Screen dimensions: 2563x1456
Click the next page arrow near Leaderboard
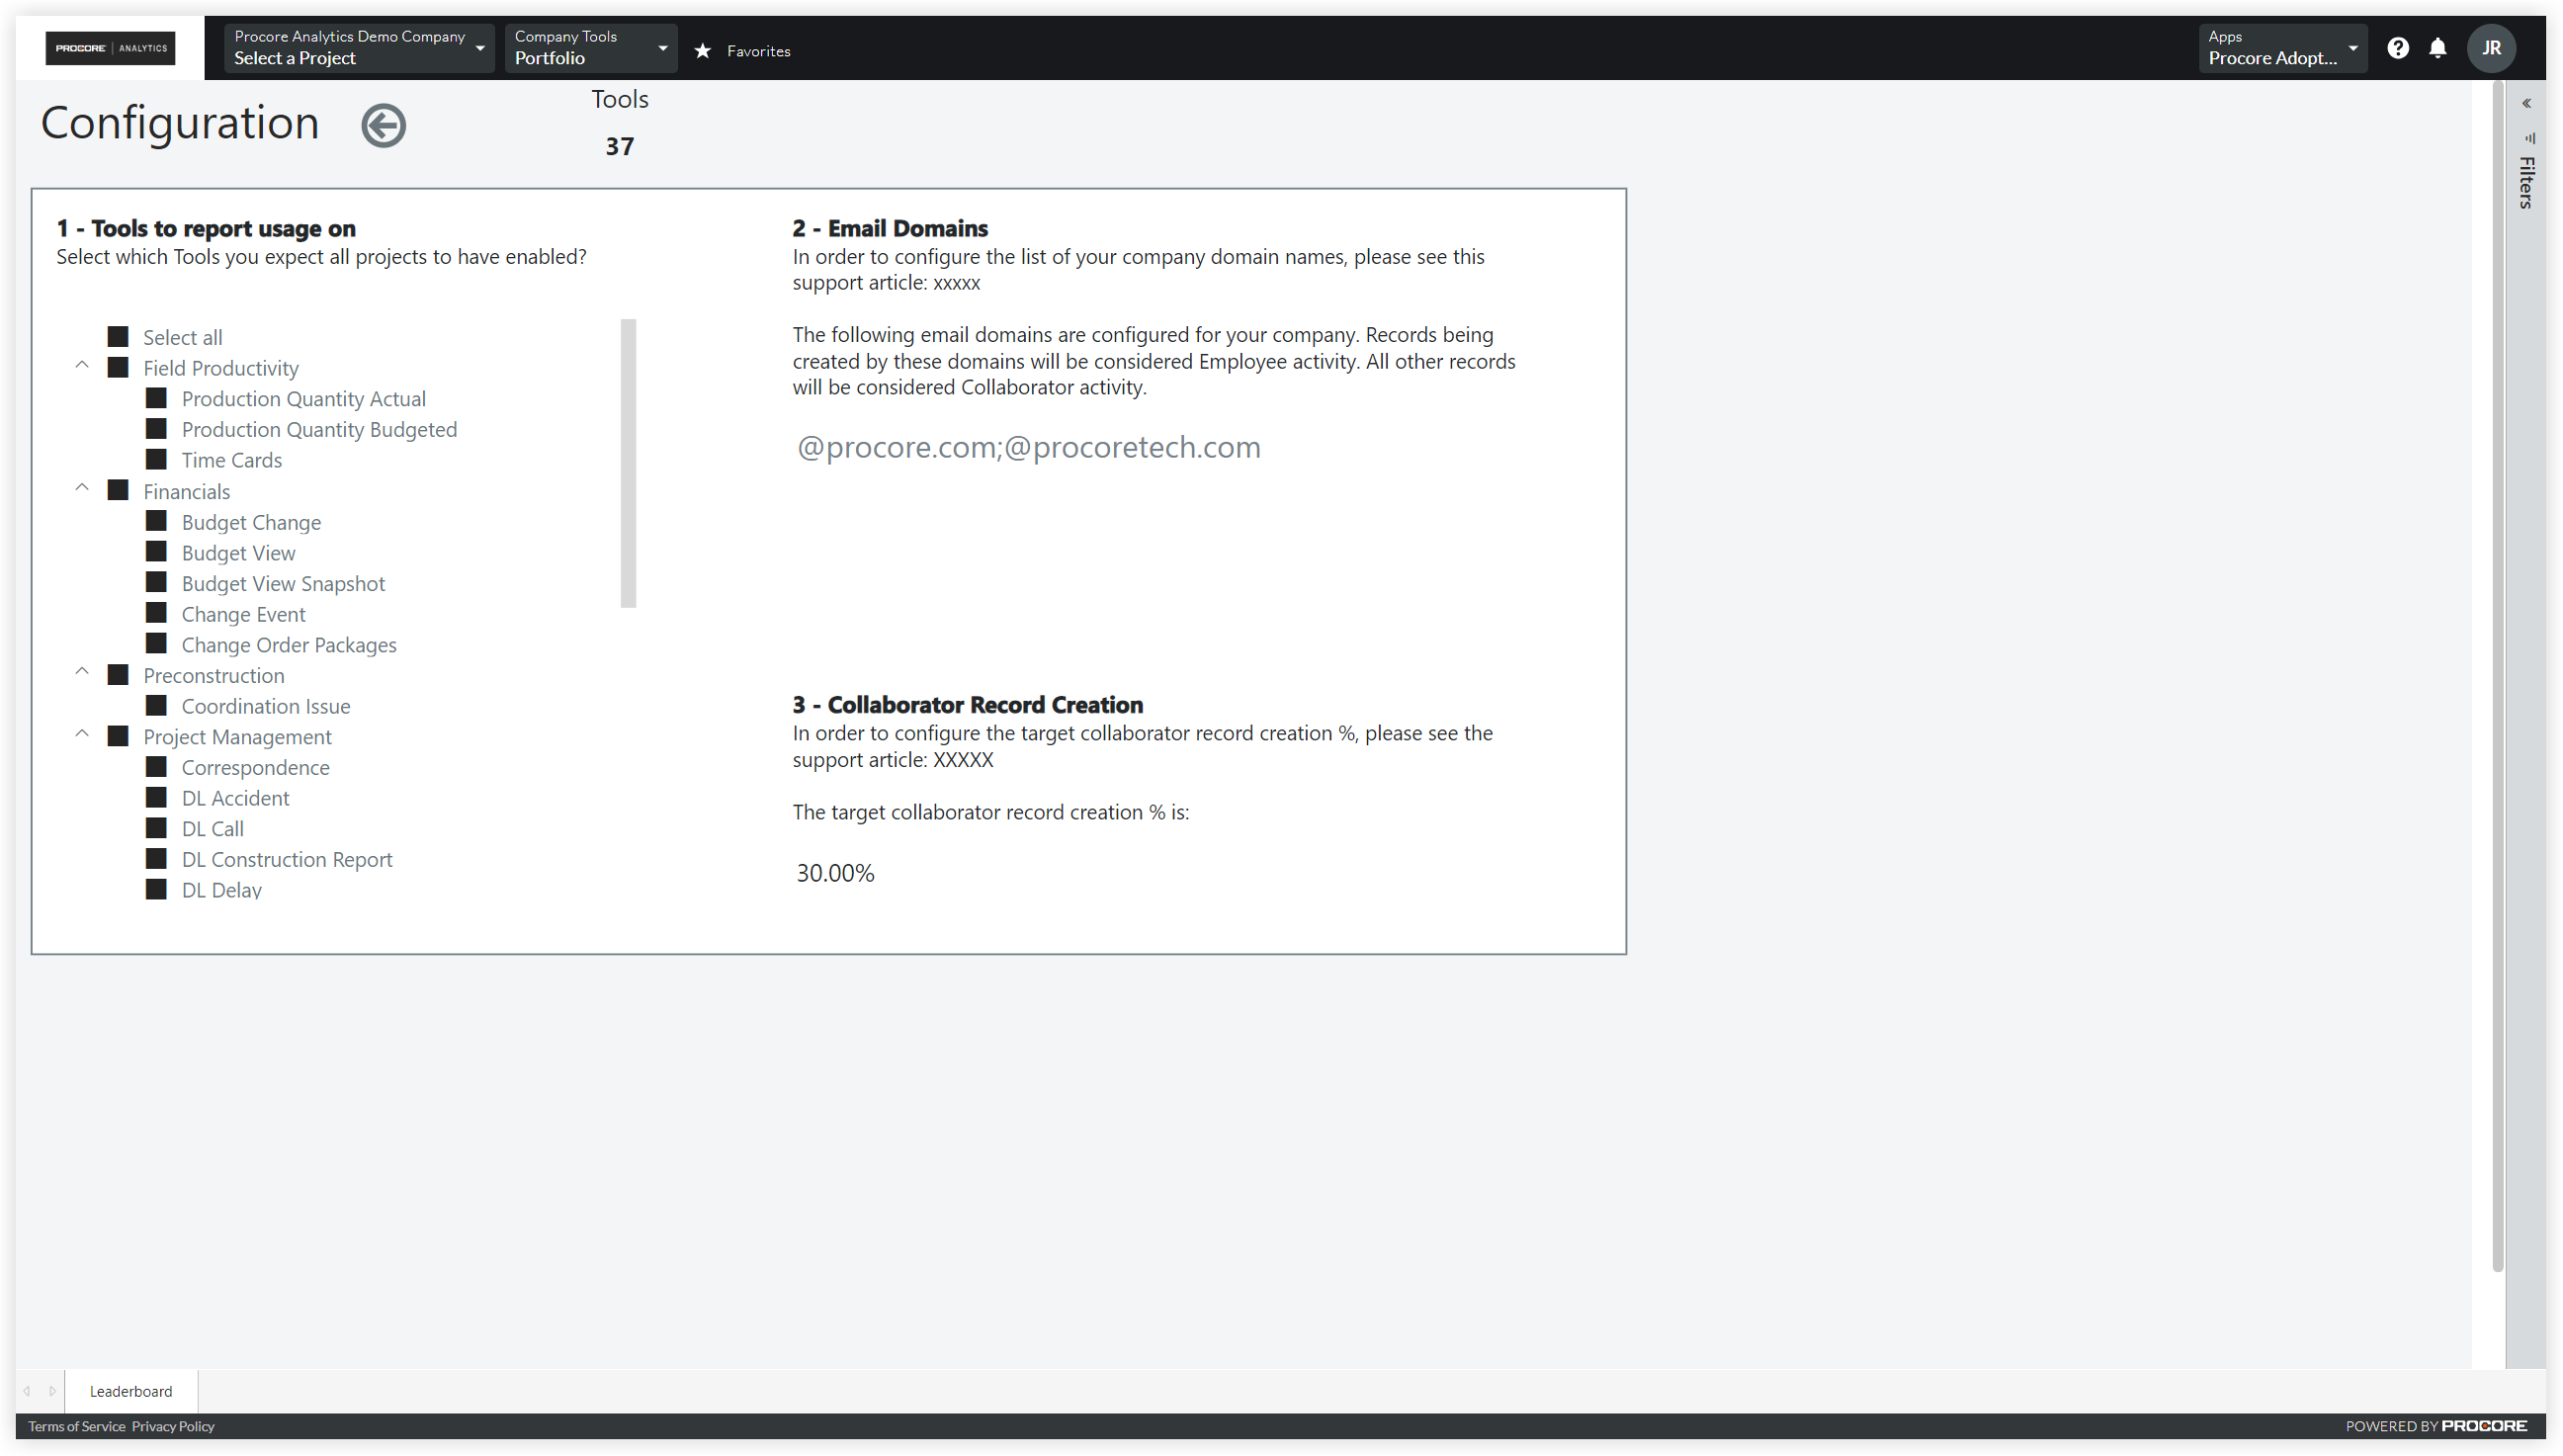point(53,1391)
